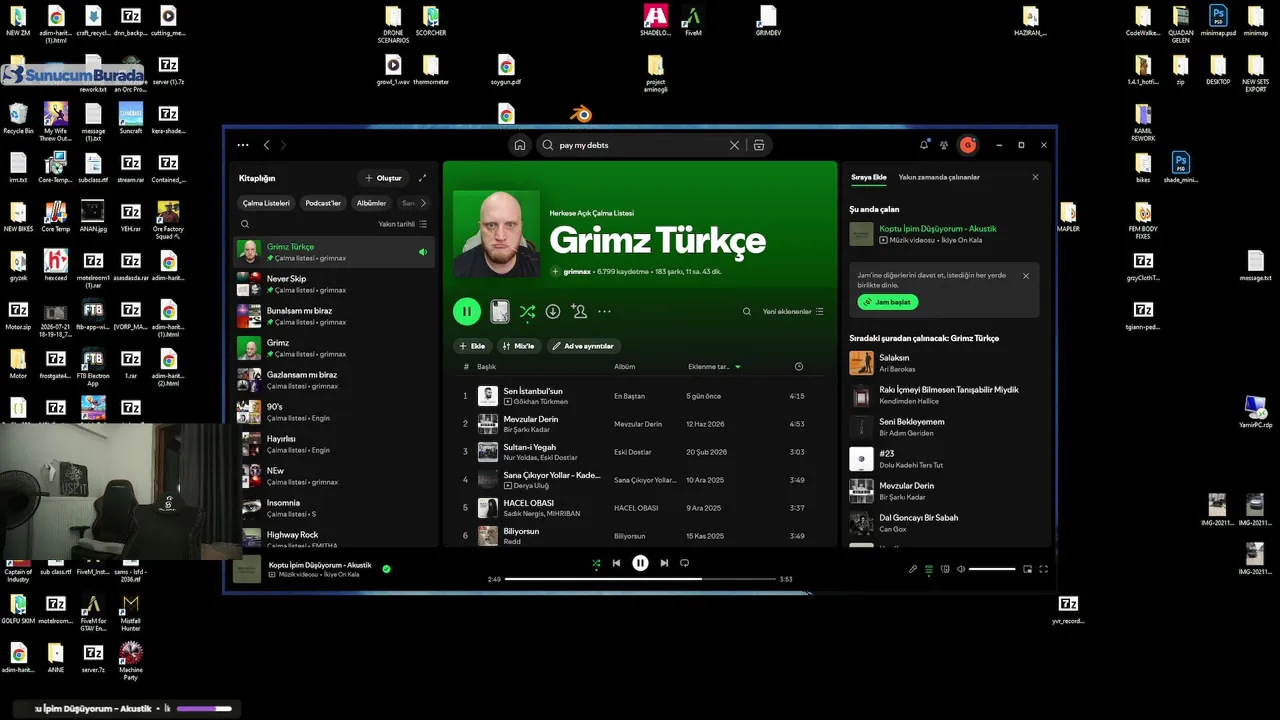Select the Albümler filter chip
Screen dimensions: 1280x720
(371, 203)
